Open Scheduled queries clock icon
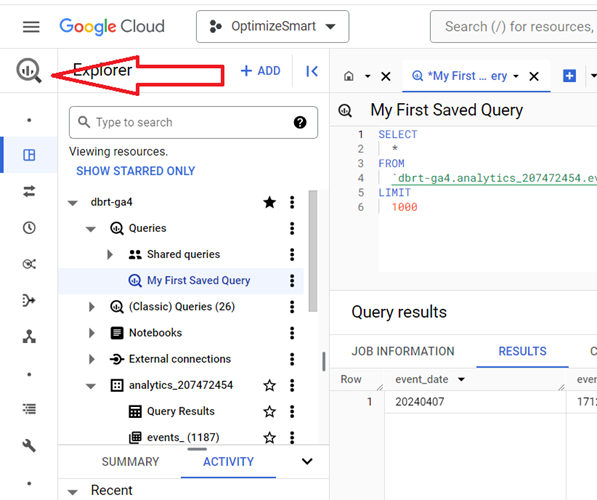 [x=29, y=228]
